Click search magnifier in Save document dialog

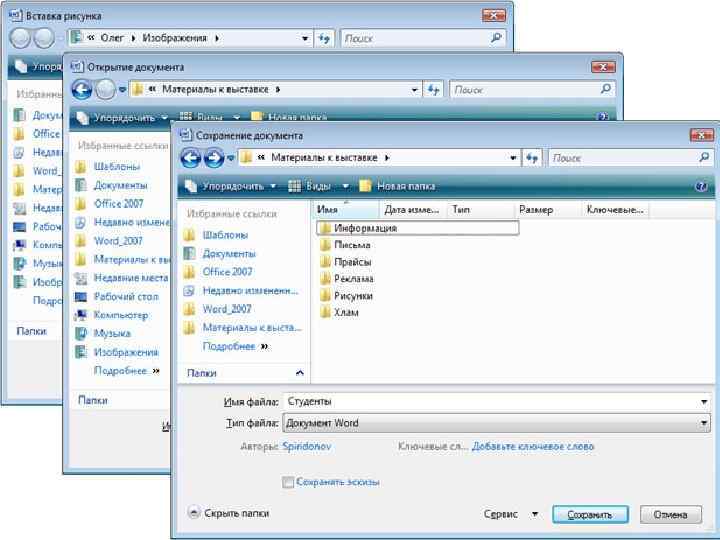(x=703, y=158)
